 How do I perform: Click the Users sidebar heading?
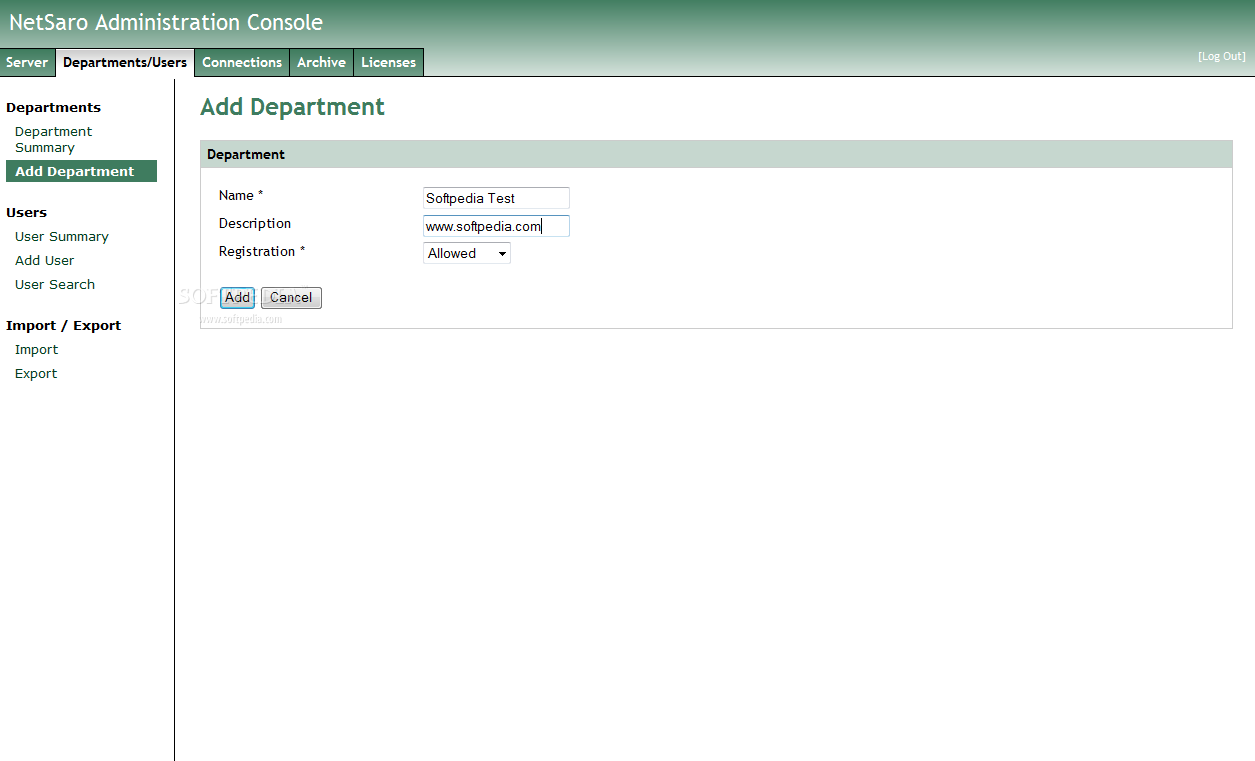pyautogui.click(x=26, y=213)
